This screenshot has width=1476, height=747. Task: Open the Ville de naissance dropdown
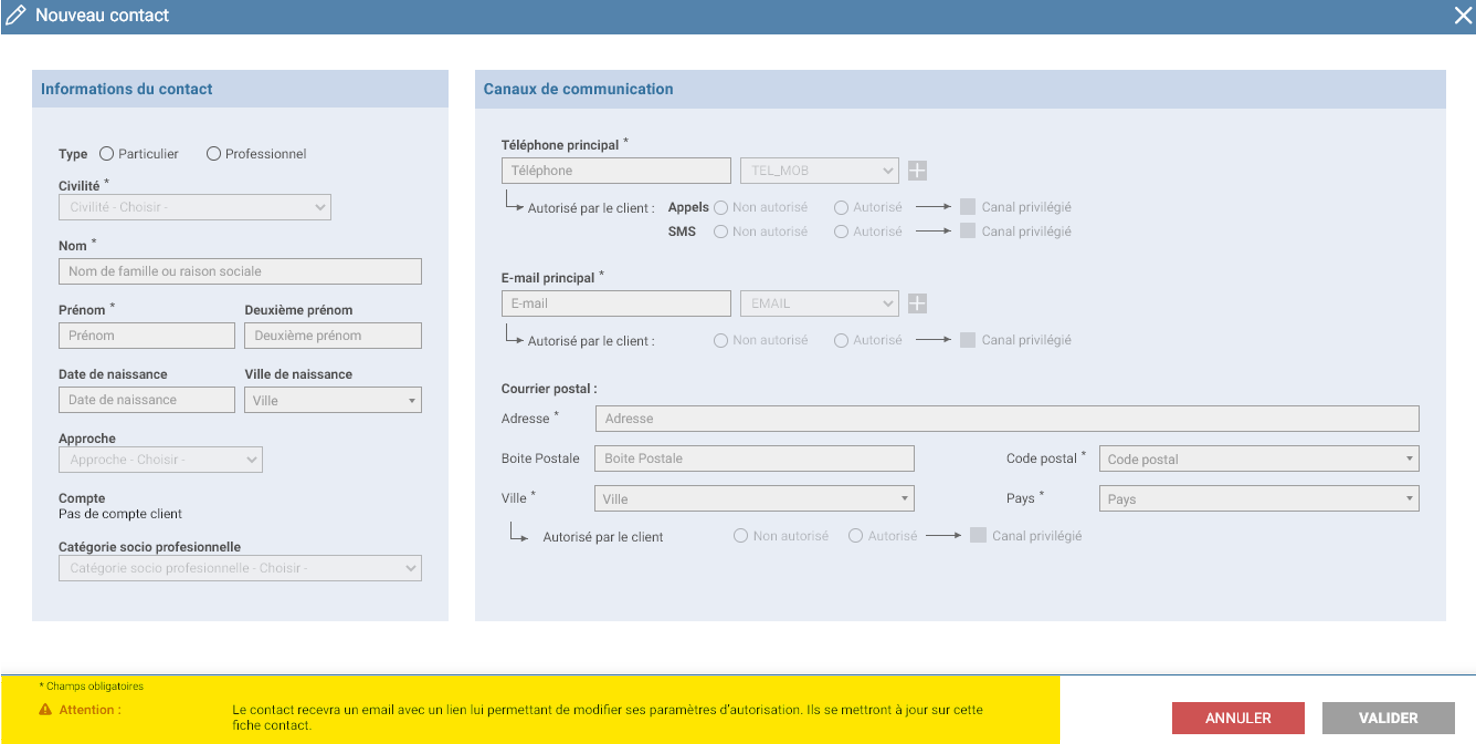(333, 400)
